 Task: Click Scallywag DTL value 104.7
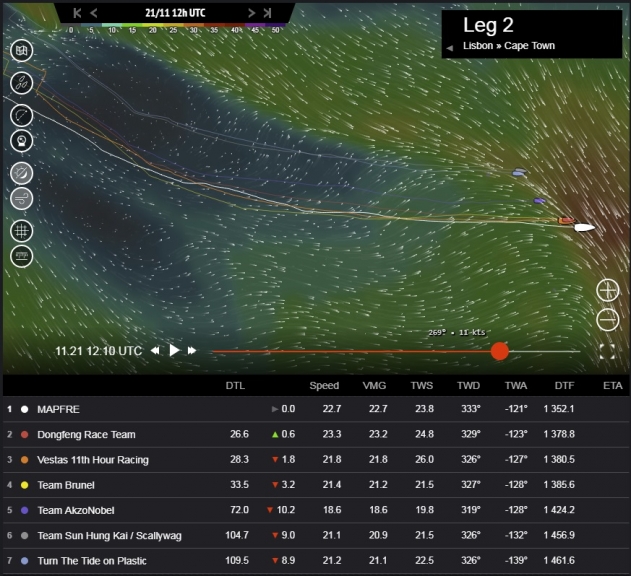[x=237, y=535]
